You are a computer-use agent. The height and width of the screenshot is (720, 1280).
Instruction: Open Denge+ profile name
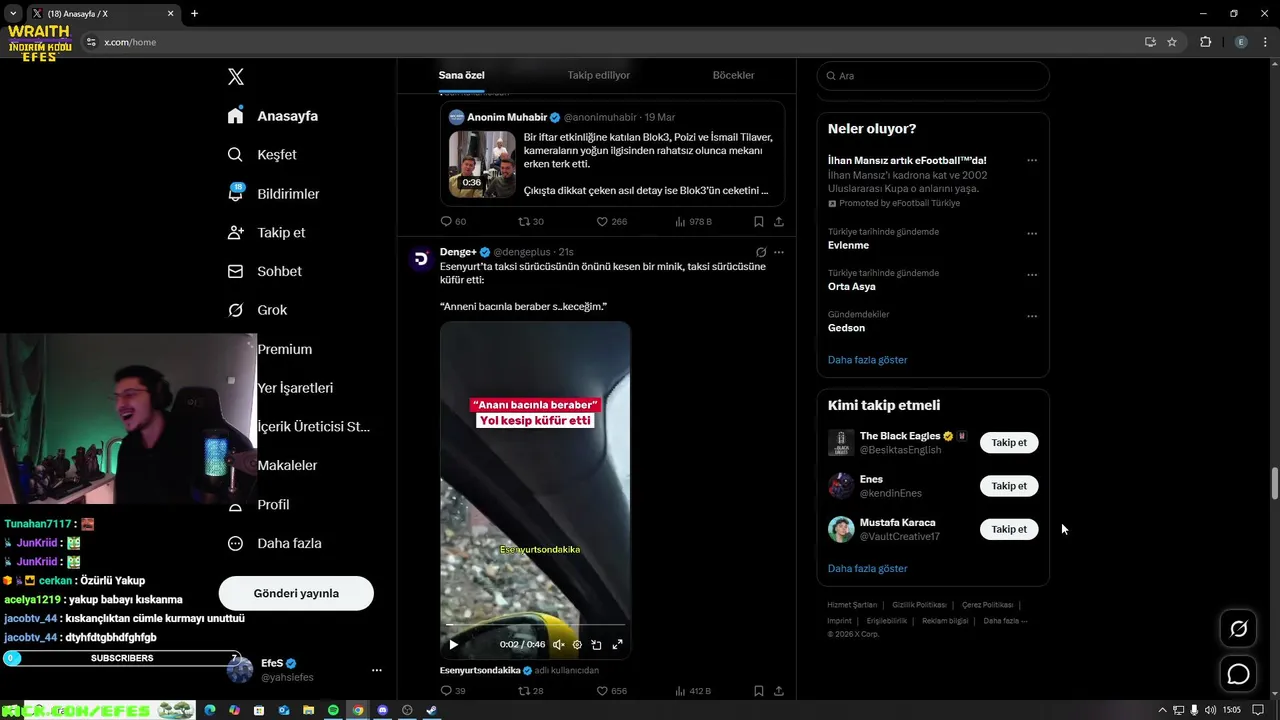pos(458,252)
